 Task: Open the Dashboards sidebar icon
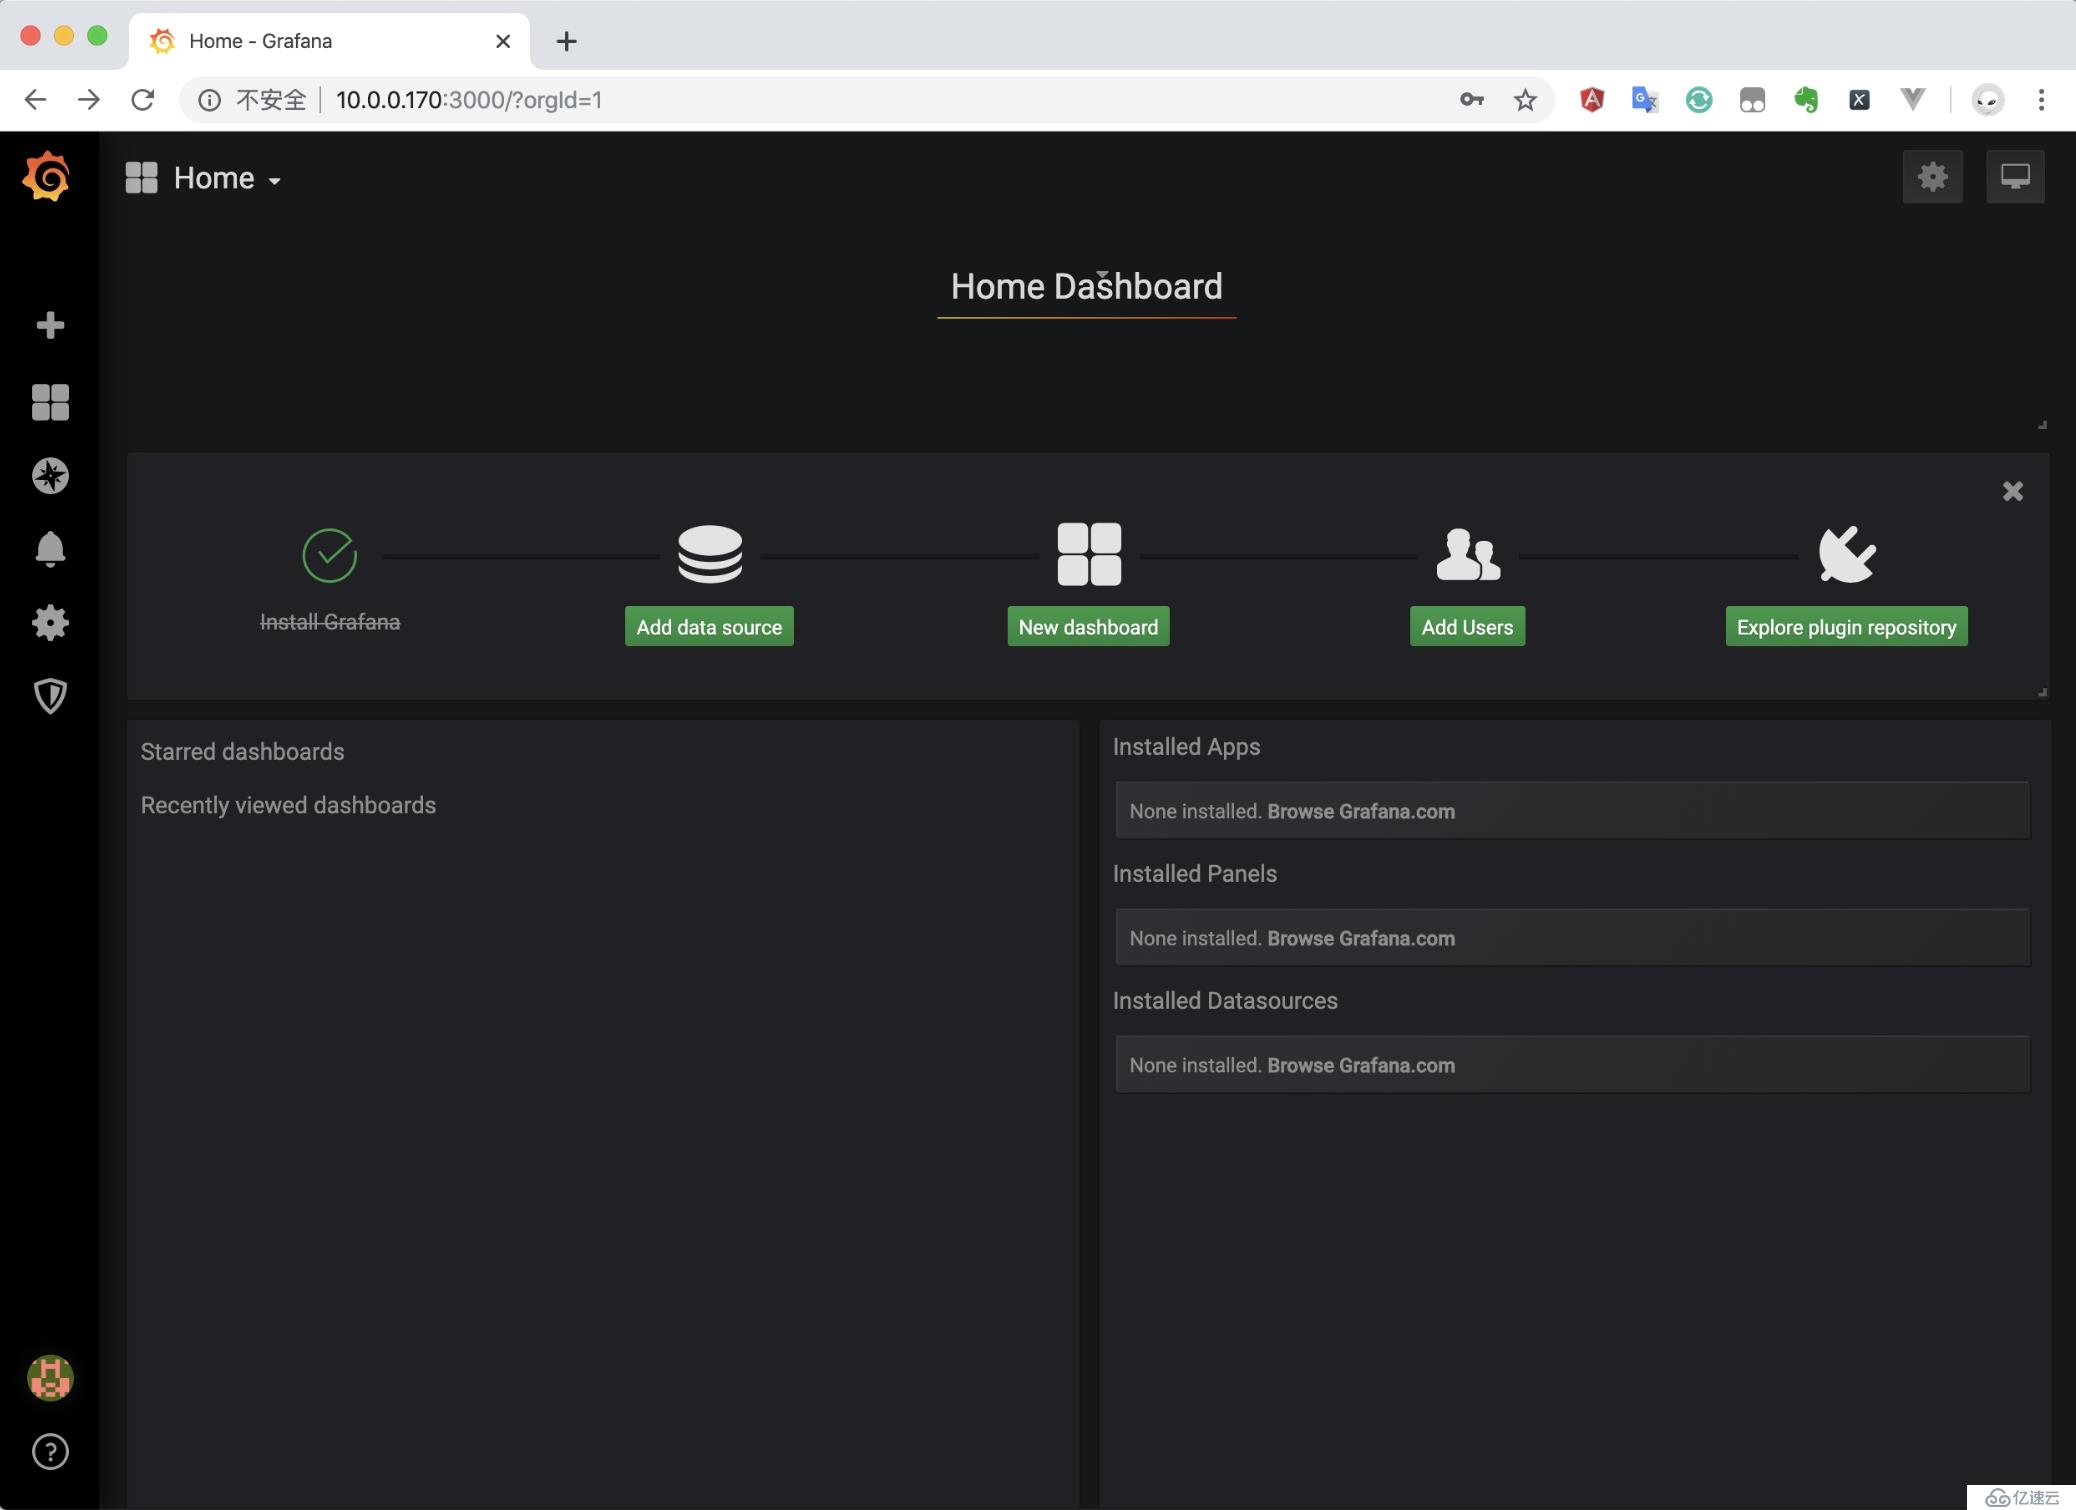pyautogui.click(x=50, y=402)
